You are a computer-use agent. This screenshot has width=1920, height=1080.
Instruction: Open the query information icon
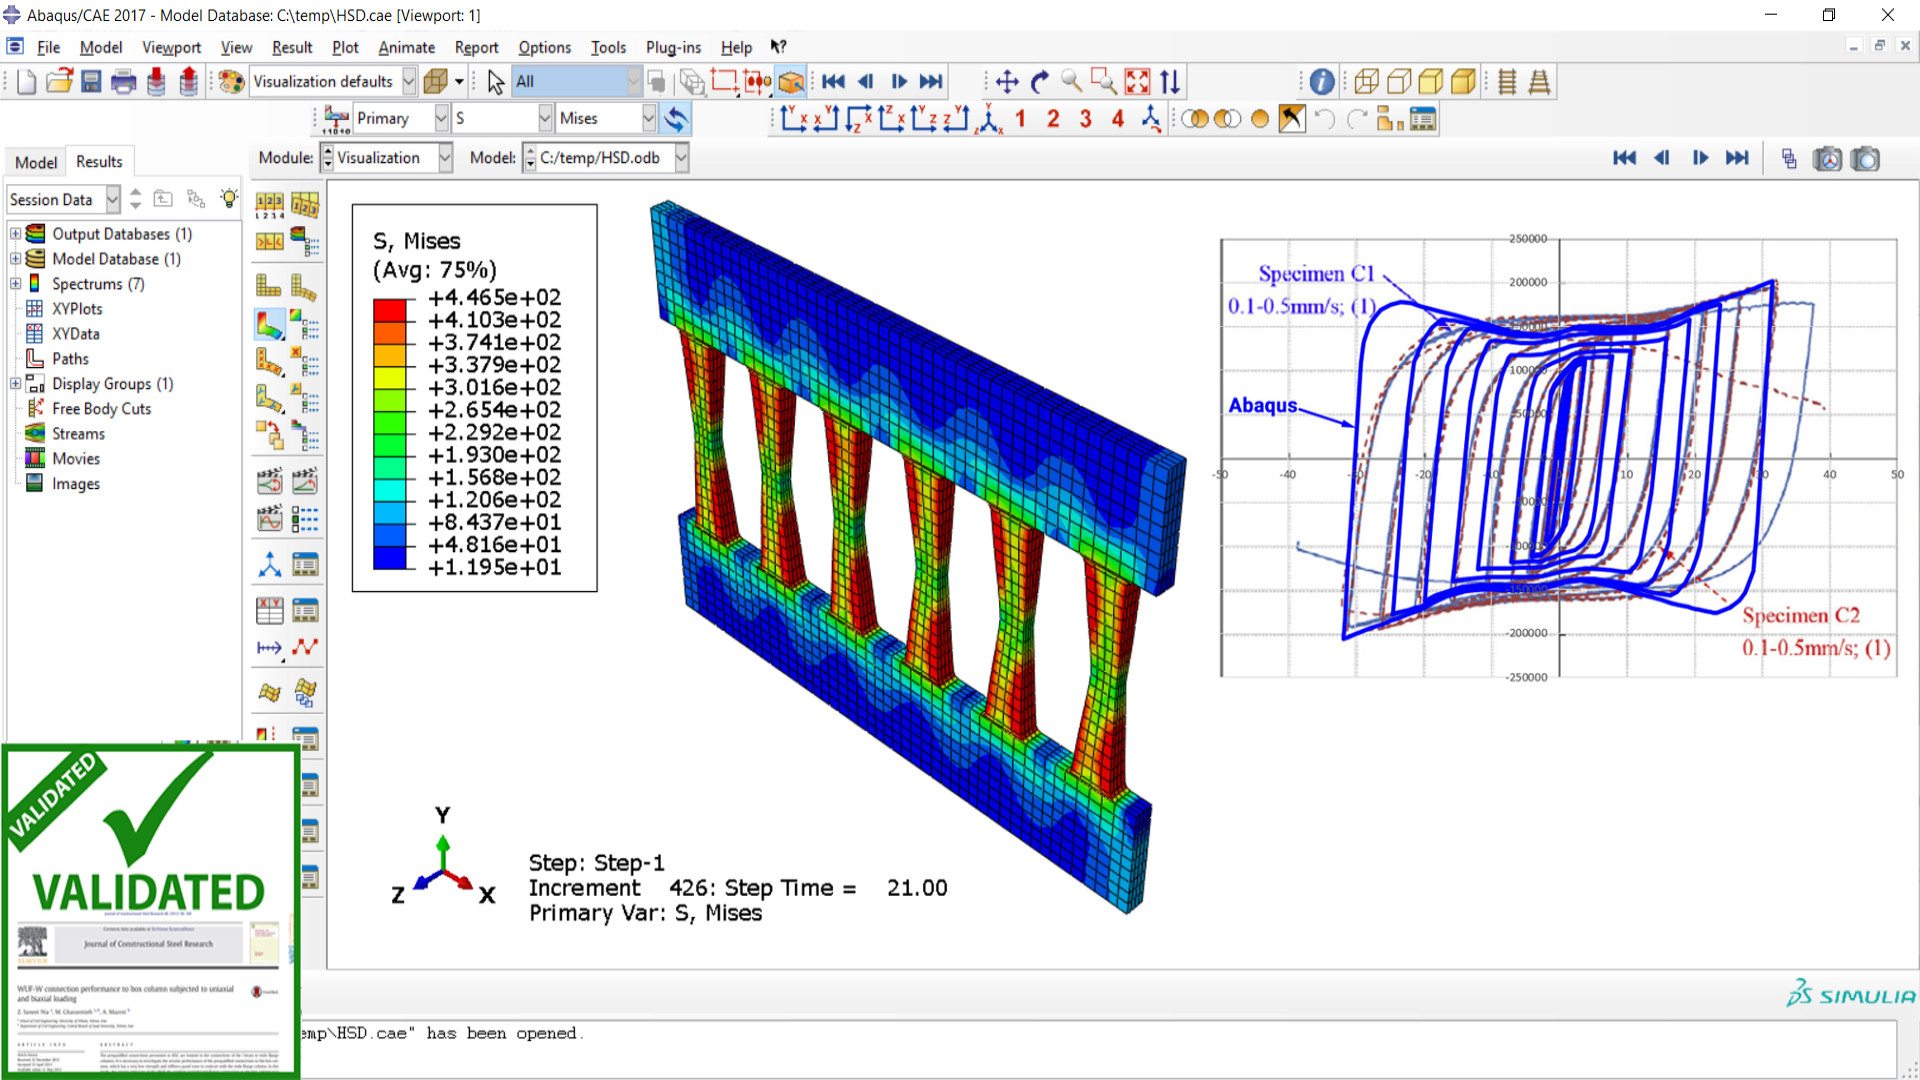1322,82
